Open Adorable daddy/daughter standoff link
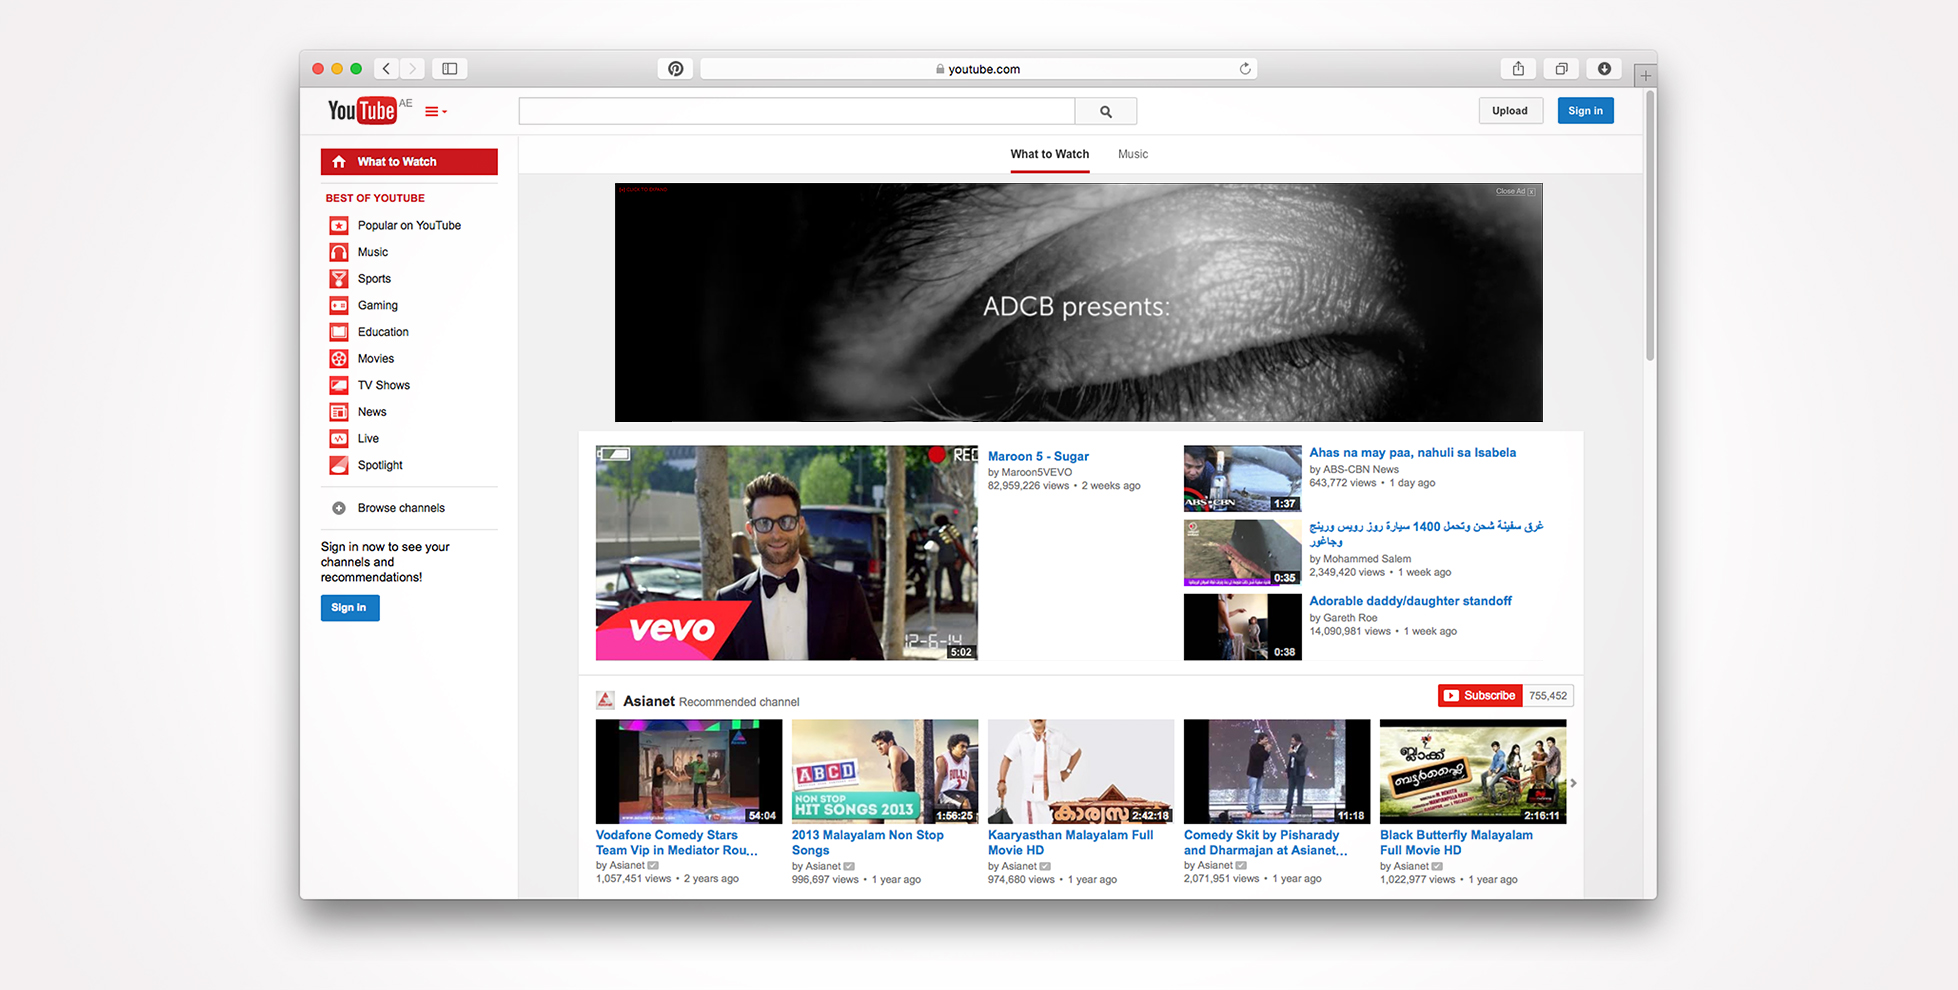Screen dimensions: 1958x990 [x=1410, y=601]
